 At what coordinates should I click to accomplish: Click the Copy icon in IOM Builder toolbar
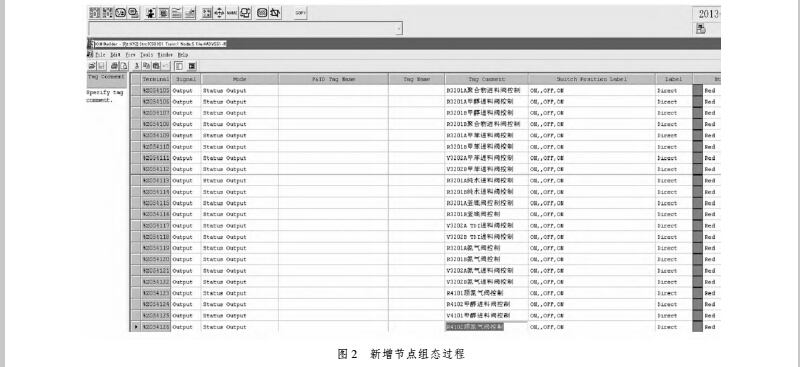click(x=146, y=66)
